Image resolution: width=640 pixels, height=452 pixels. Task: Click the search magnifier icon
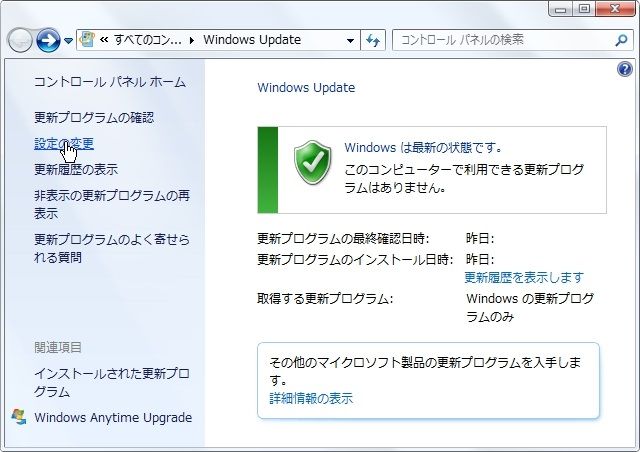(x=621, y=40)
